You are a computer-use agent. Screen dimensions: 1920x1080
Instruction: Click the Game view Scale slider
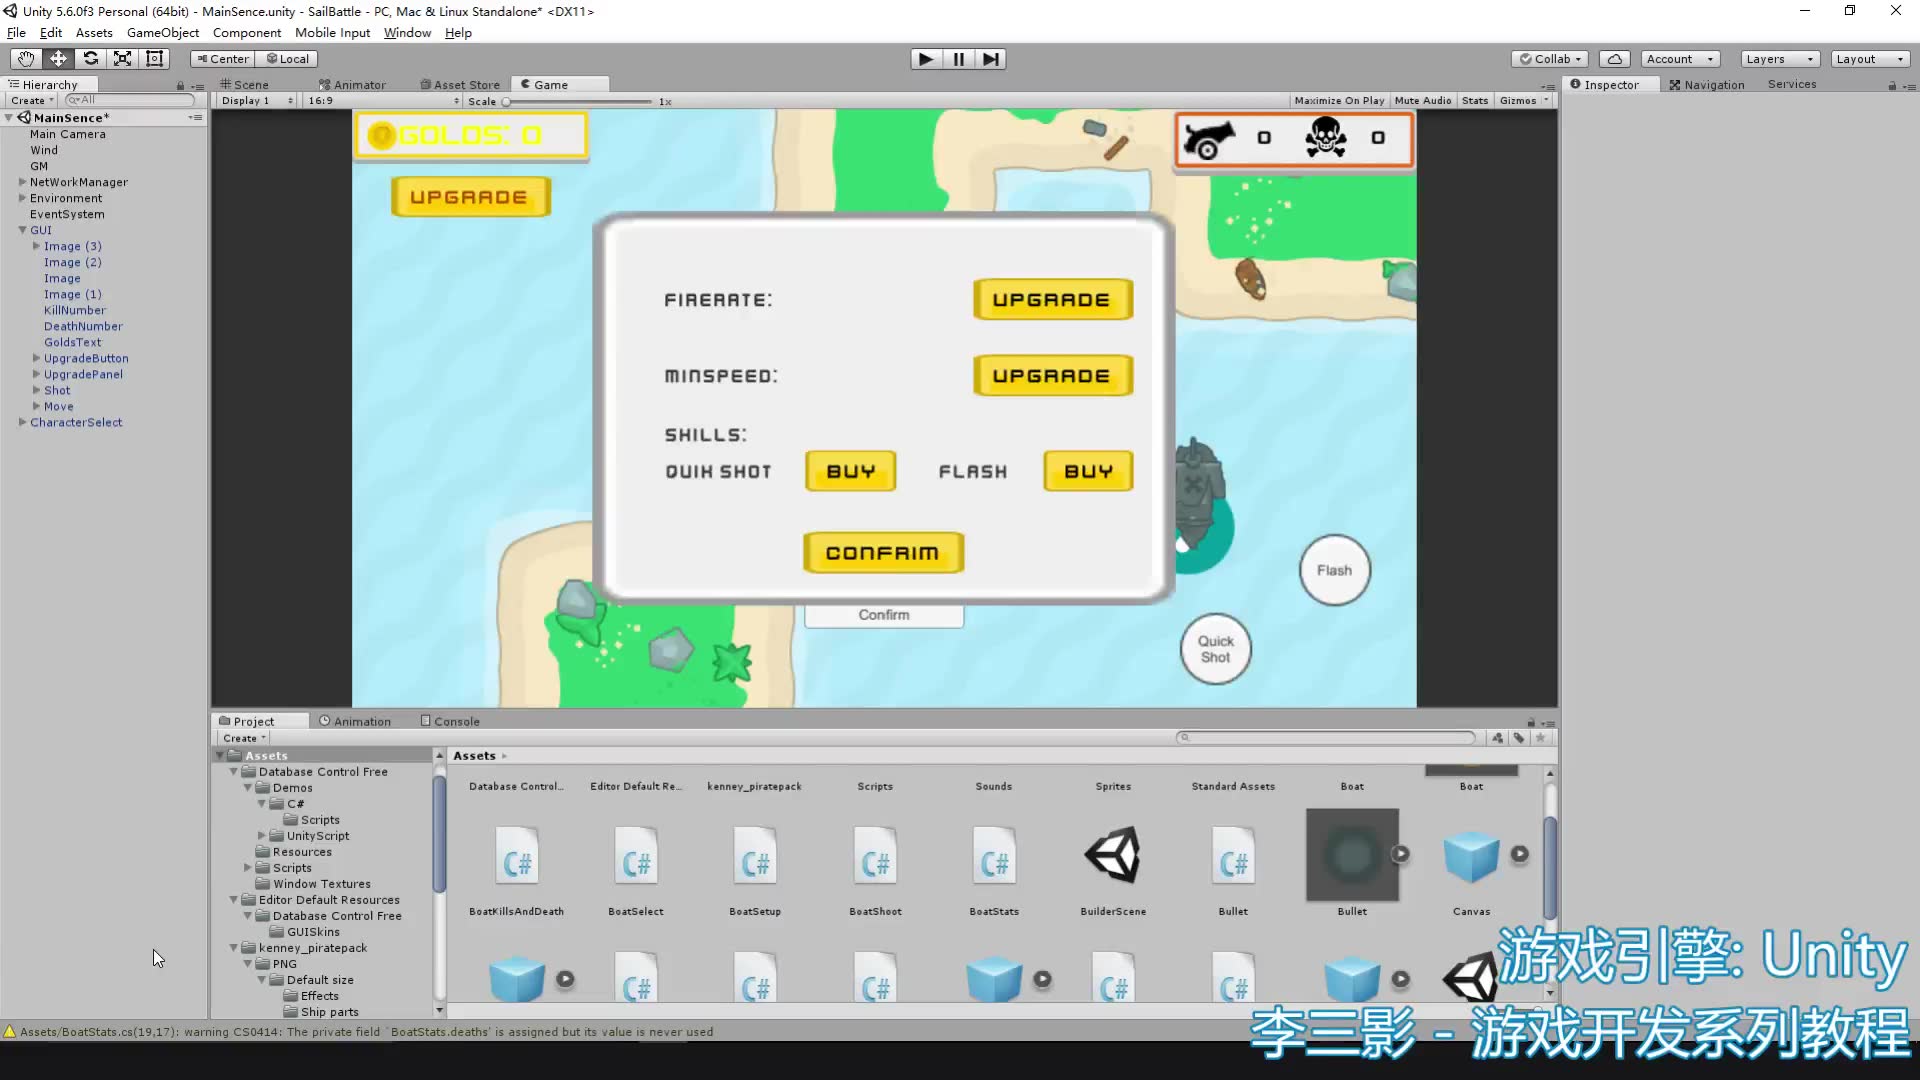(x=579, y=102)
